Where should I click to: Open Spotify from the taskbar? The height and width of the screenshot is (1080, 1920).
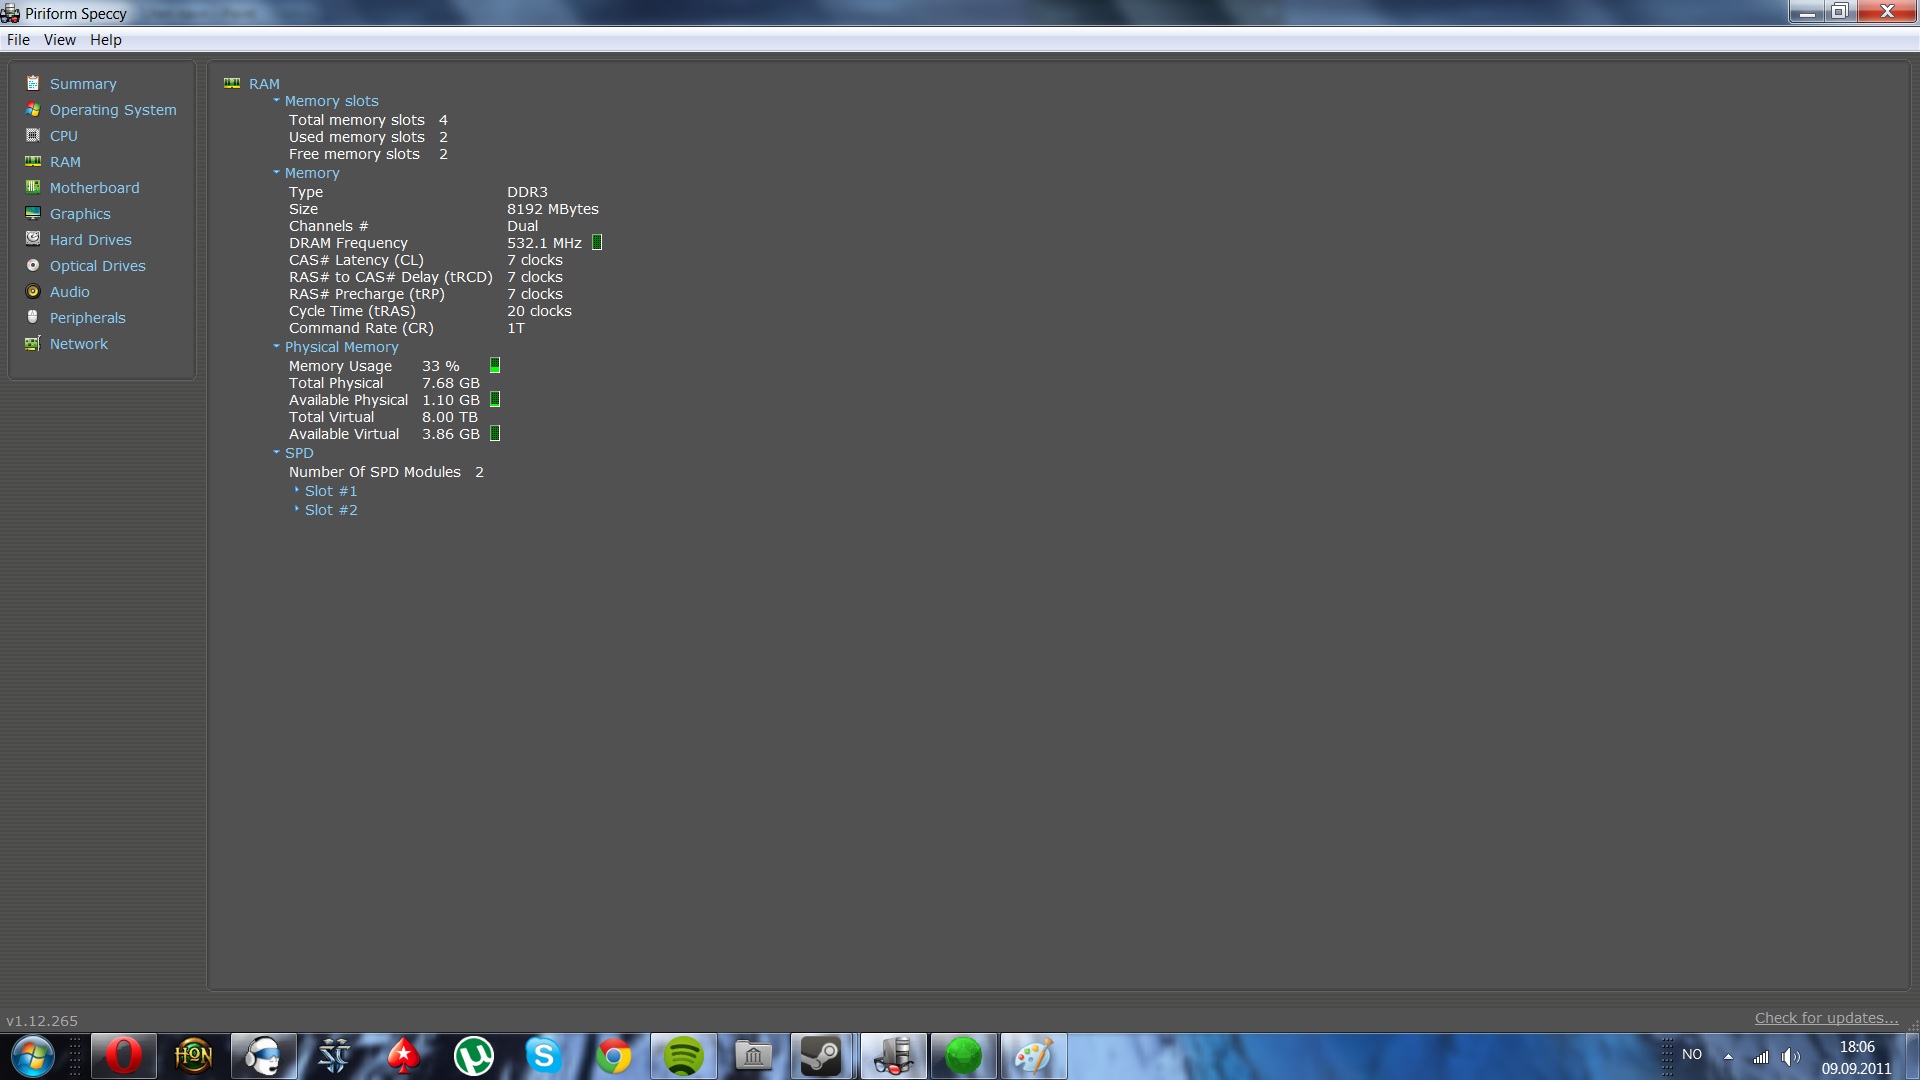684,1056
